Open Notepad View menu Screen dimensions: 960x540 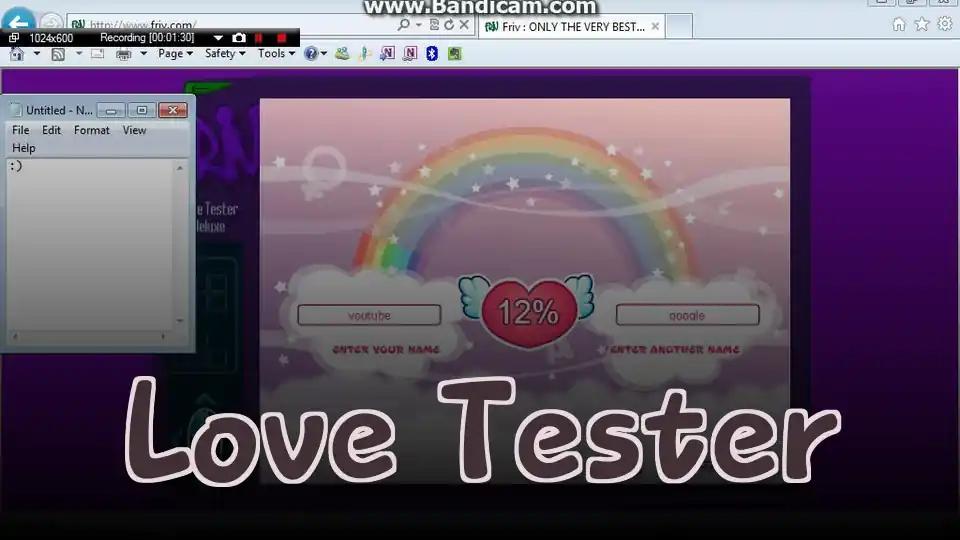coord(134,130)
